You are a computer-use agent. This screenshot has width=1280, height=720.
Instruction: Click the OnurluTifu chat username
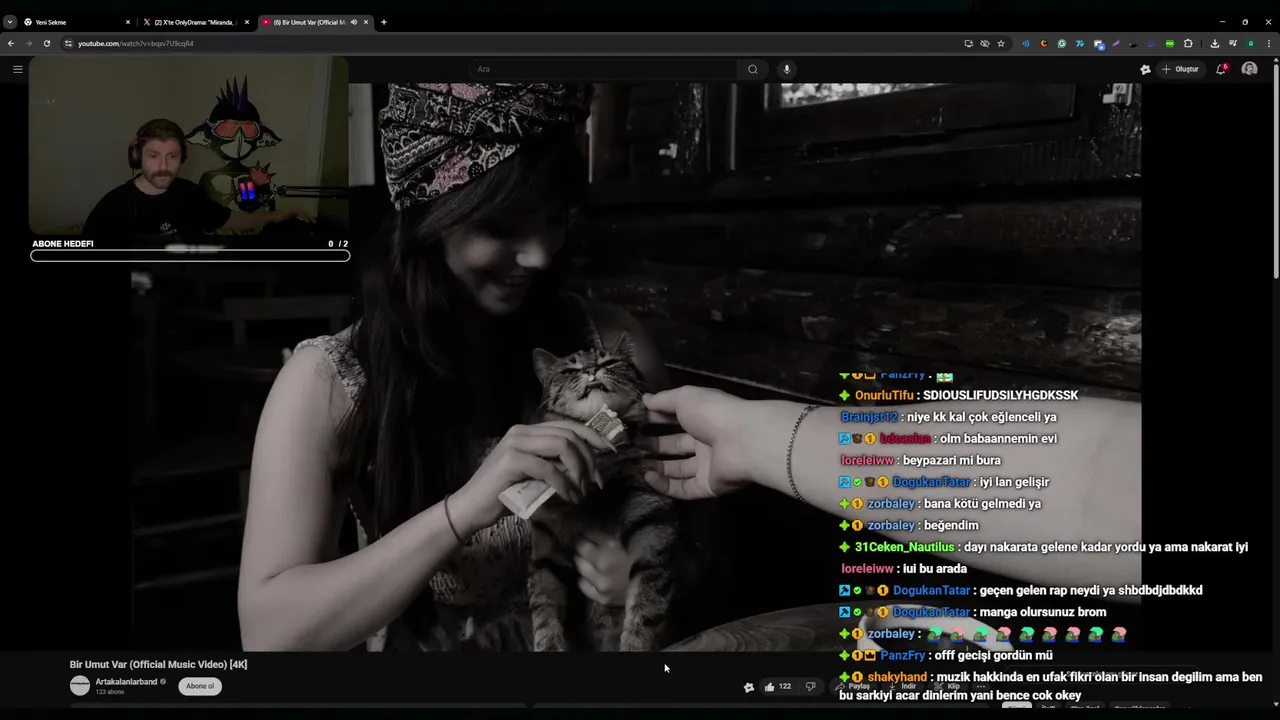(x=885, y=395)
